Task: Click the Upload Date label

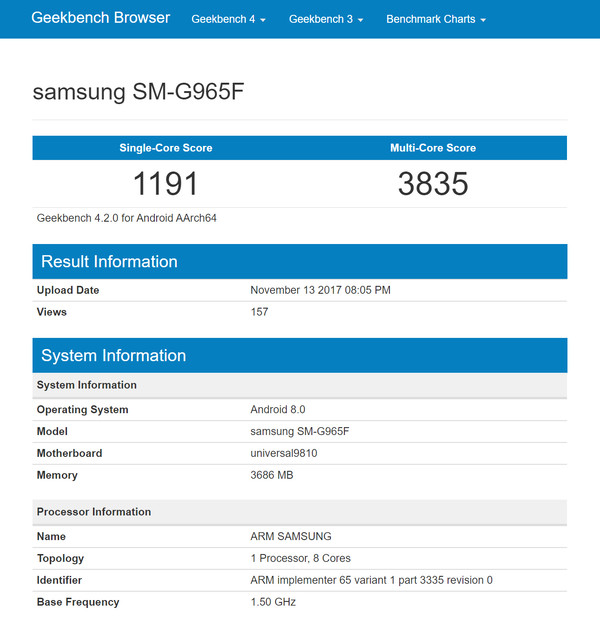Action: [x=68, y=290]
